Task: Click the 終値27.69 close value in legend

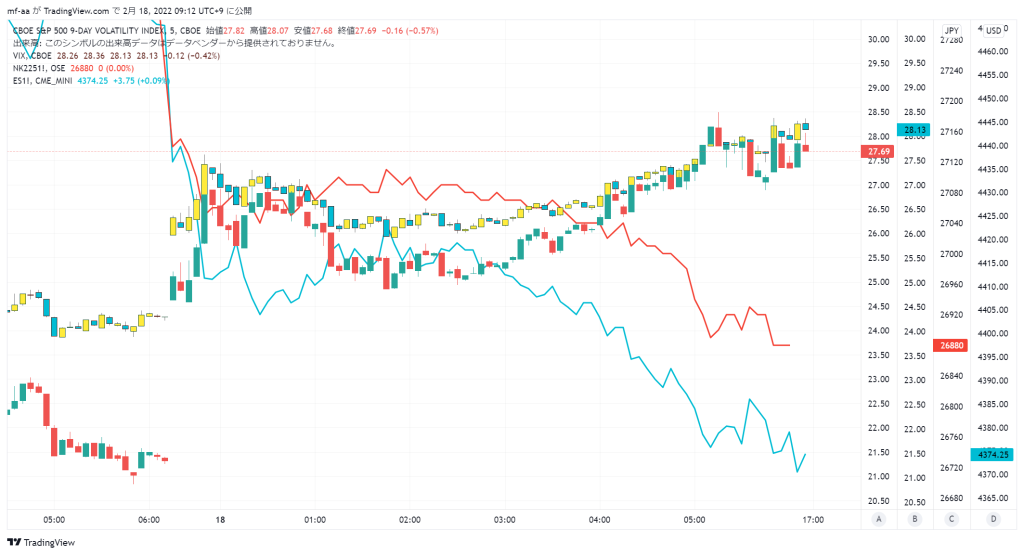Action: [x=357, y=31]
